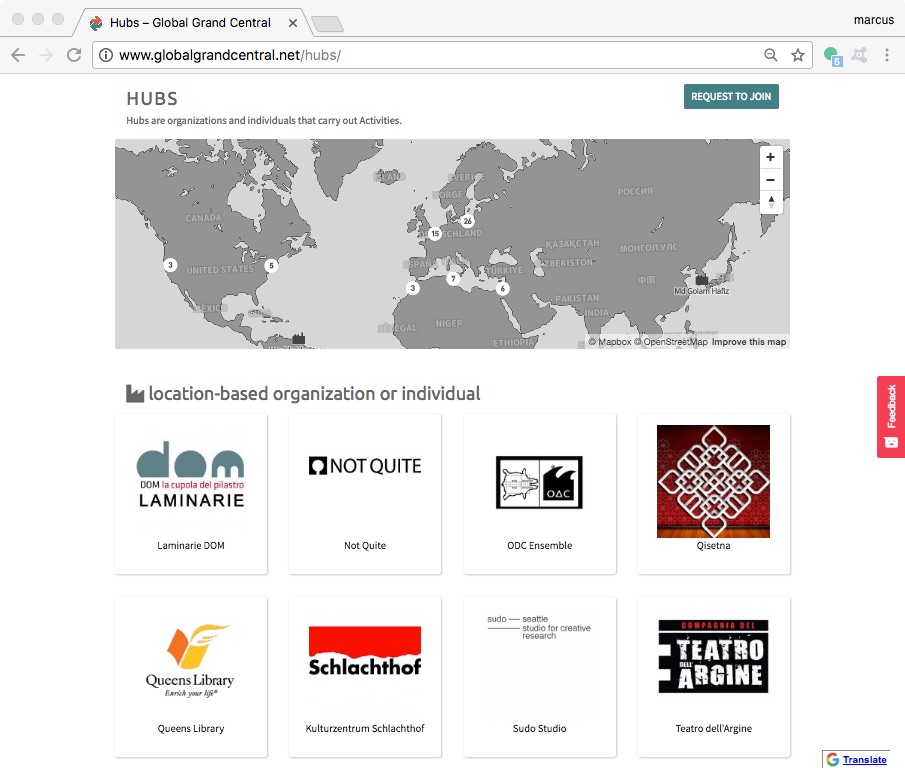Reload the Hubs page

click(x=74, y=55)
